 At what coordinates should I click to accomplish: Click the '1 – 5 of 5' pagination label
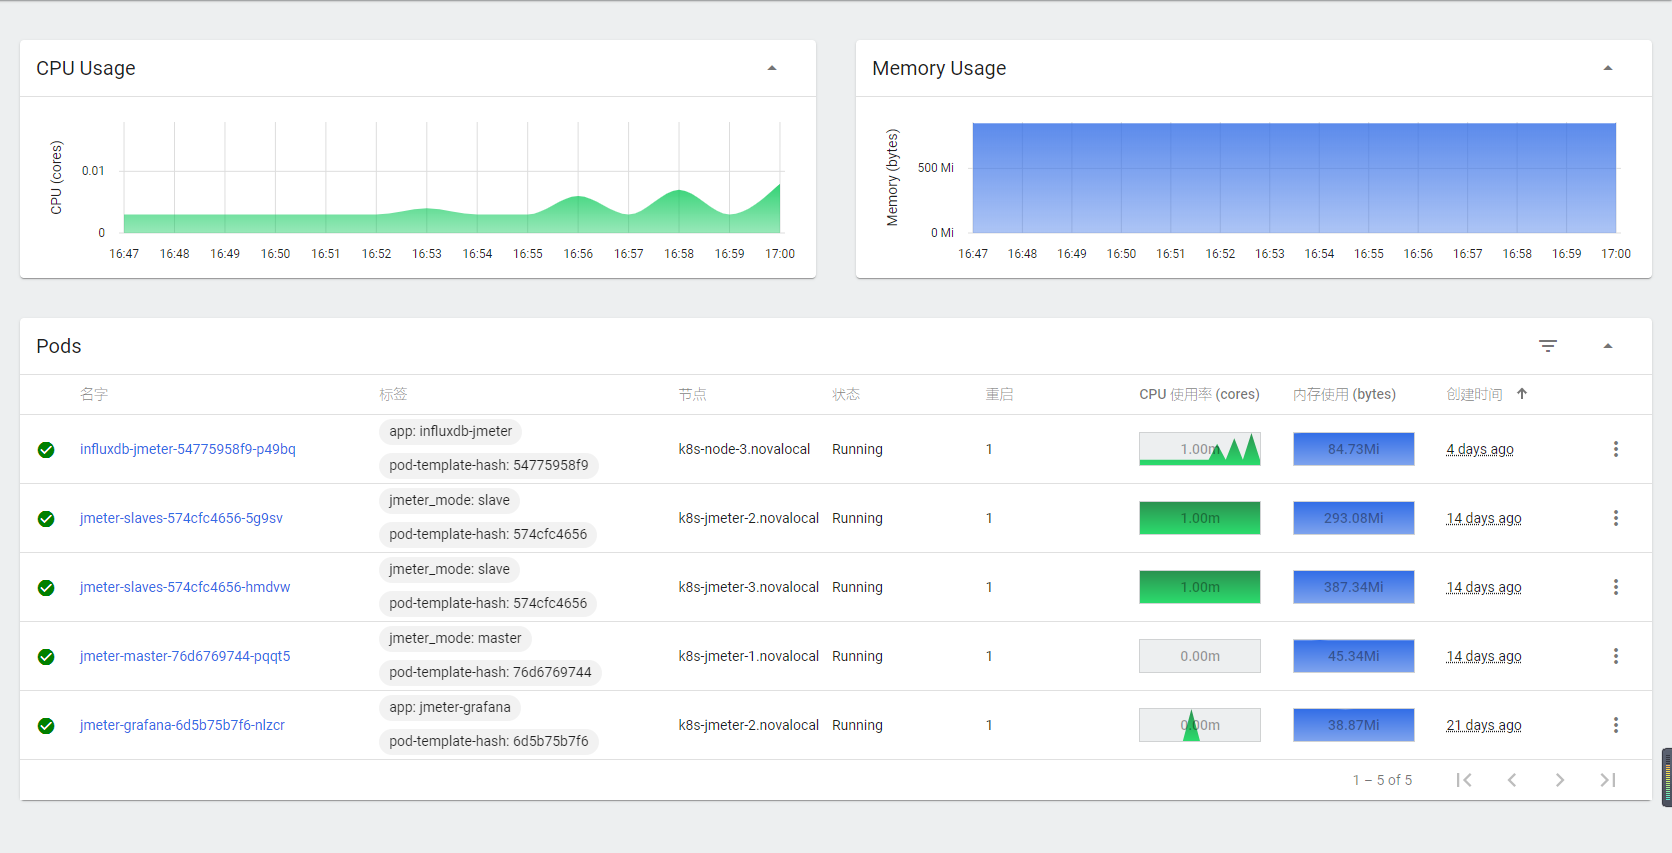pyautogui.click(x=1382, y=780)
